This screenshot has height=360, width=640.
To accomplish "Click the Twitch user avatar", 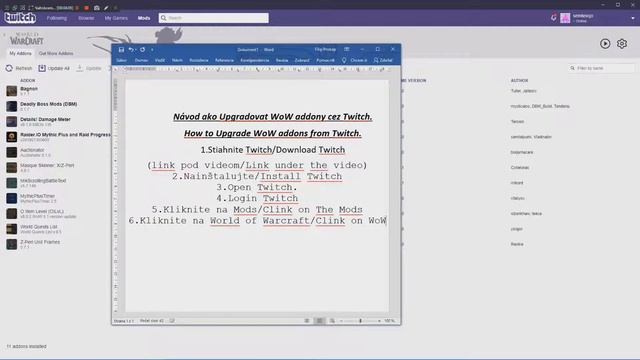I will point(565,18).
